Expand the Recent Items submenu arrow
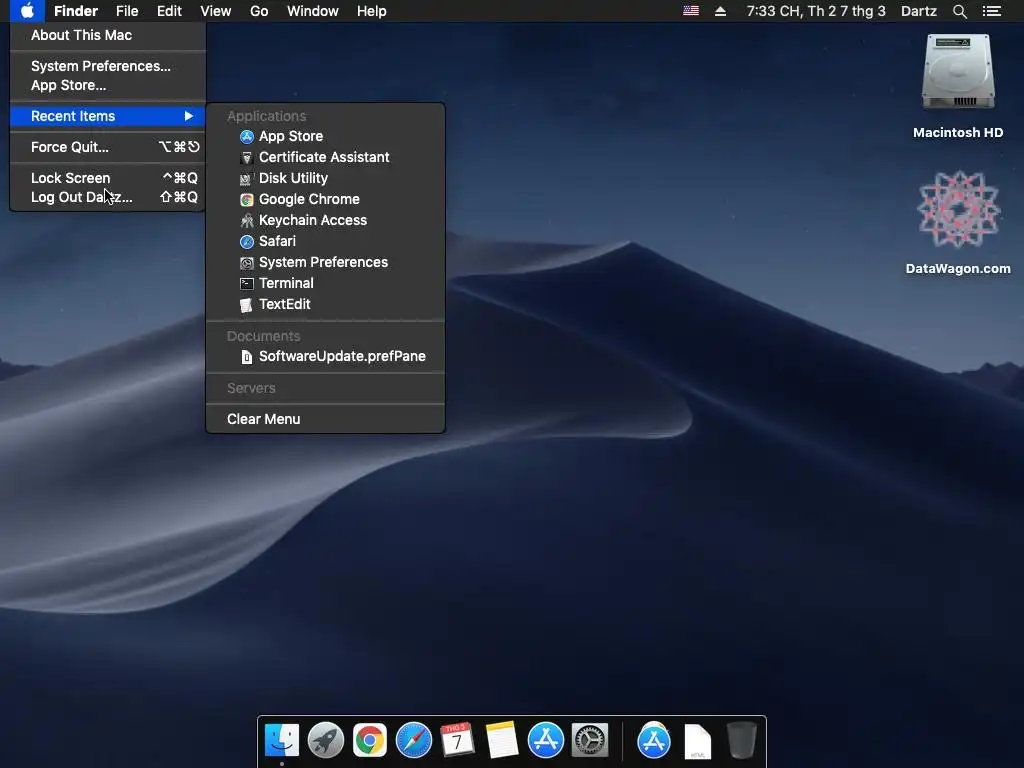Screen dimensions: 1024x768 coord(189,116)
